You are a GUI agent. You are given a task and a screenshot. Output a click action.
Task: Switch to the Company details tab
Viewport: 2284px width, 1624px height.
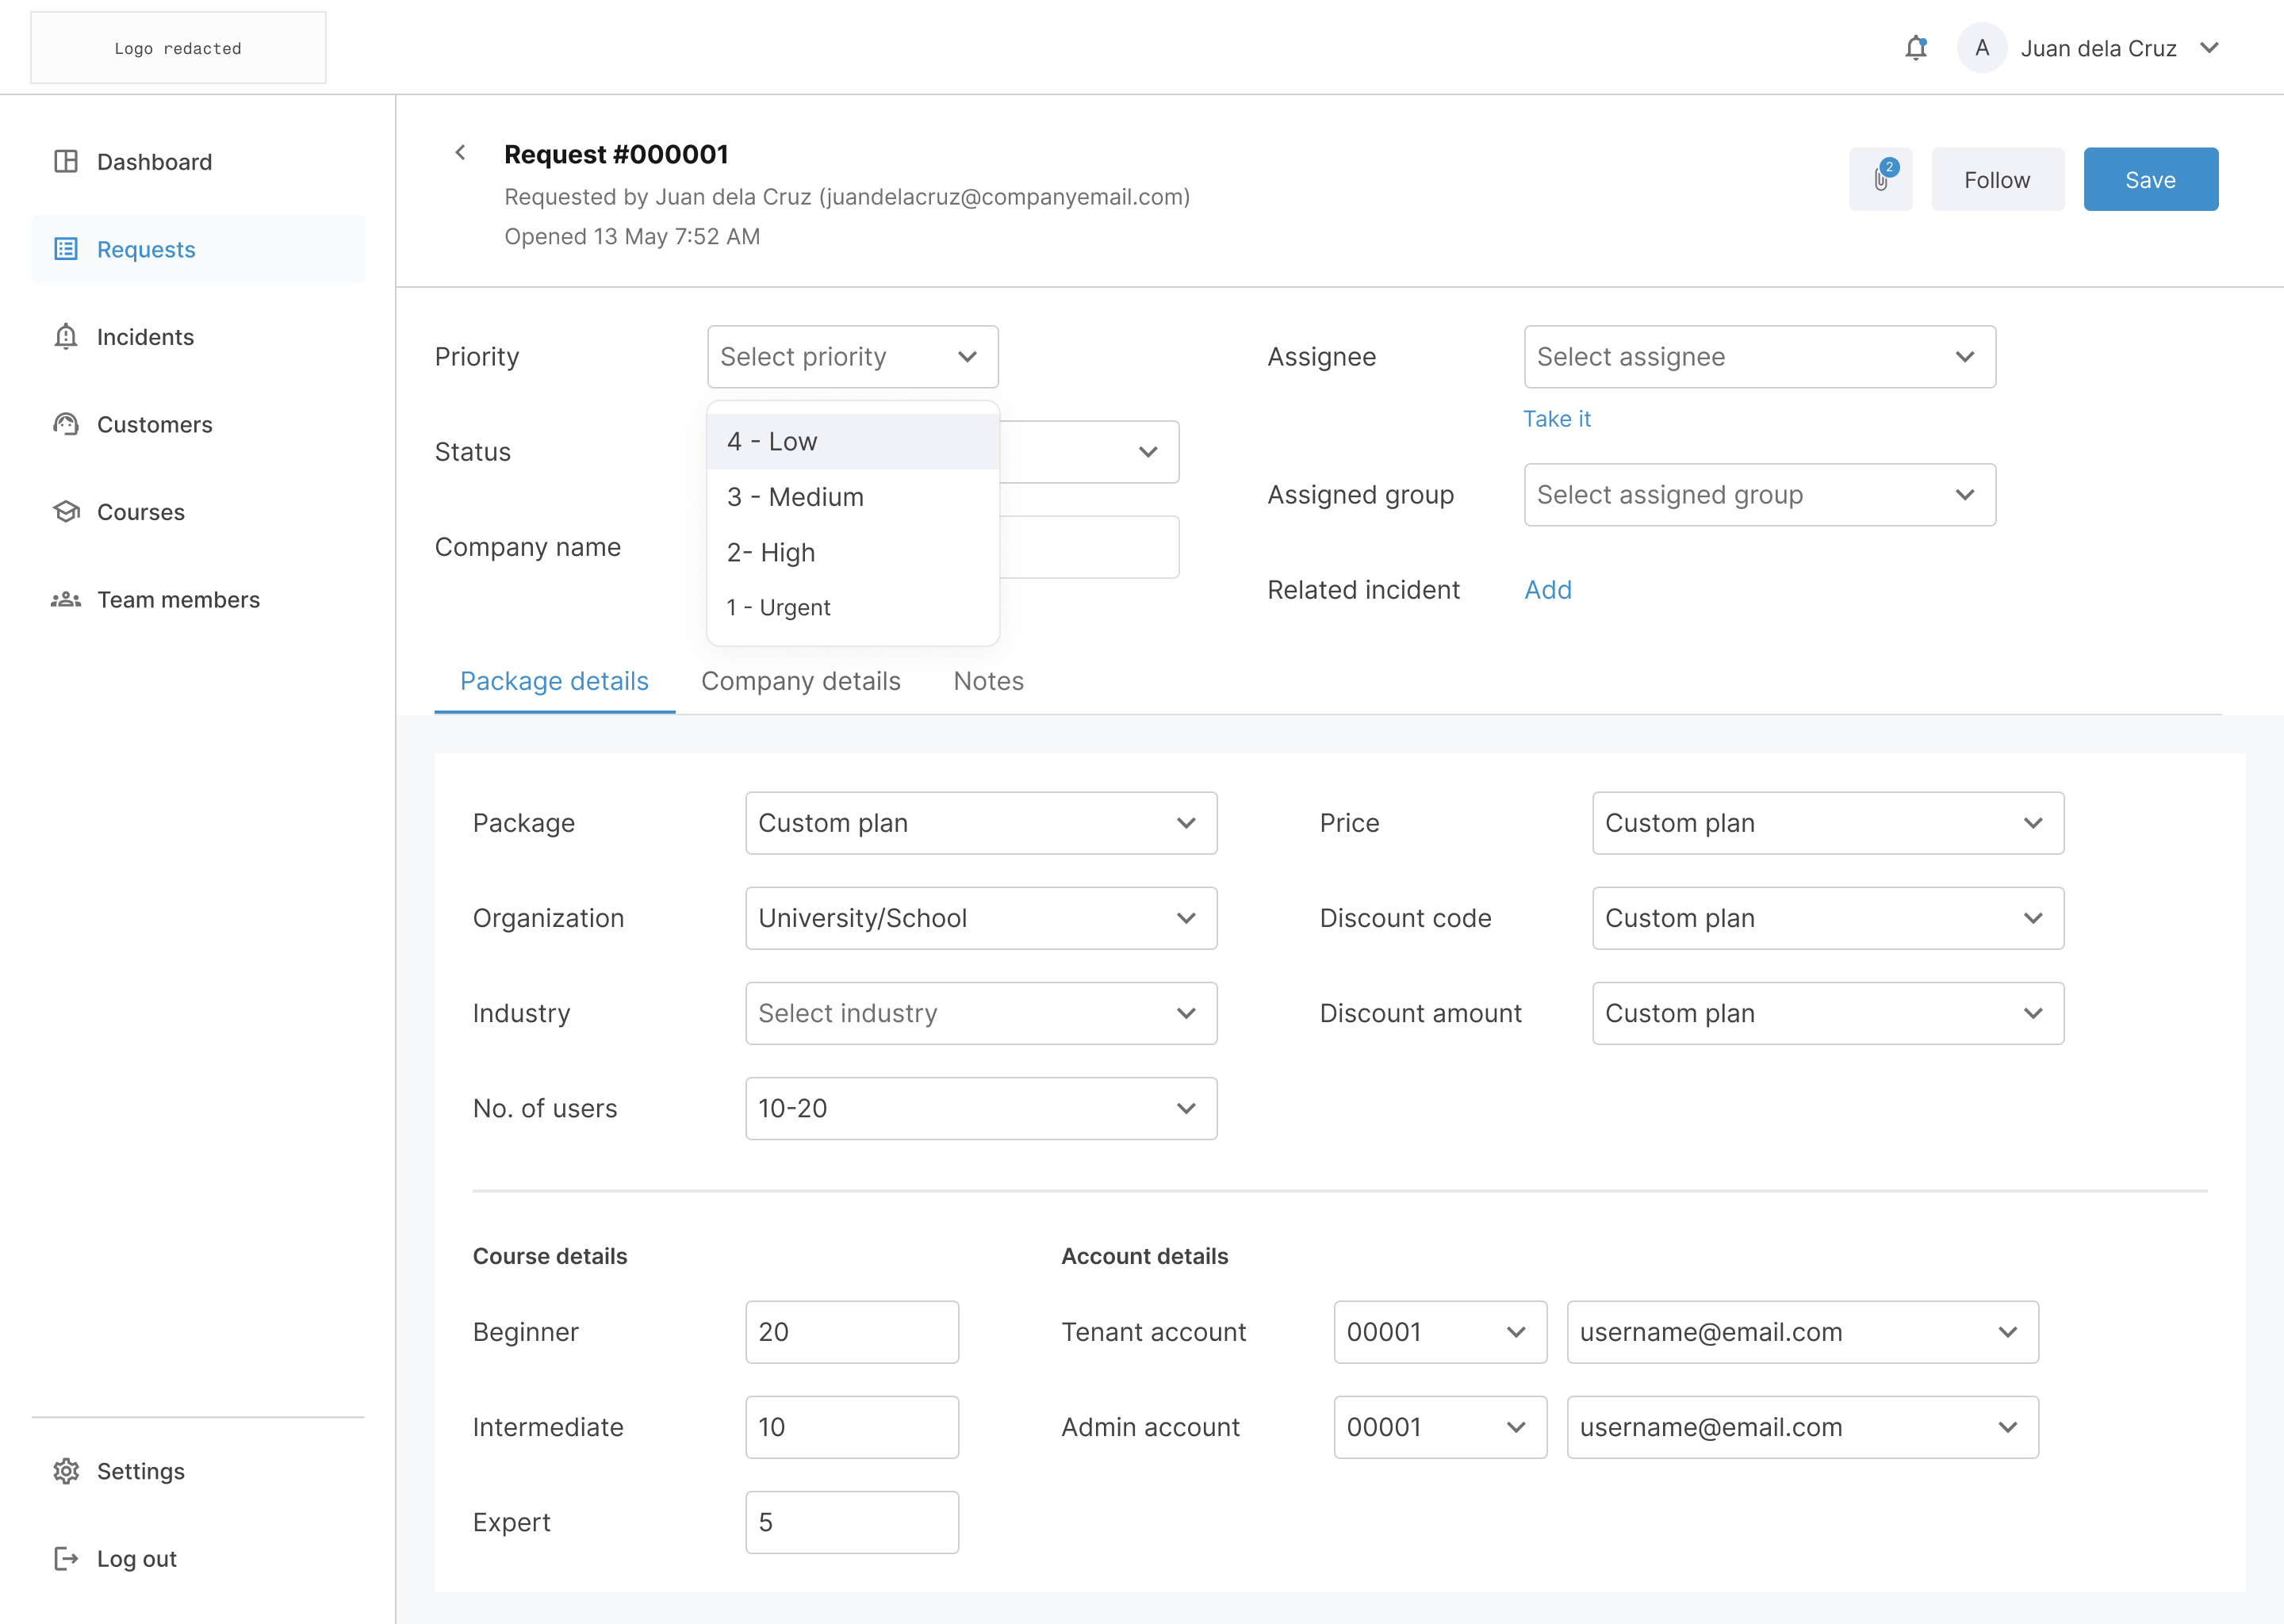click(800, 681)
